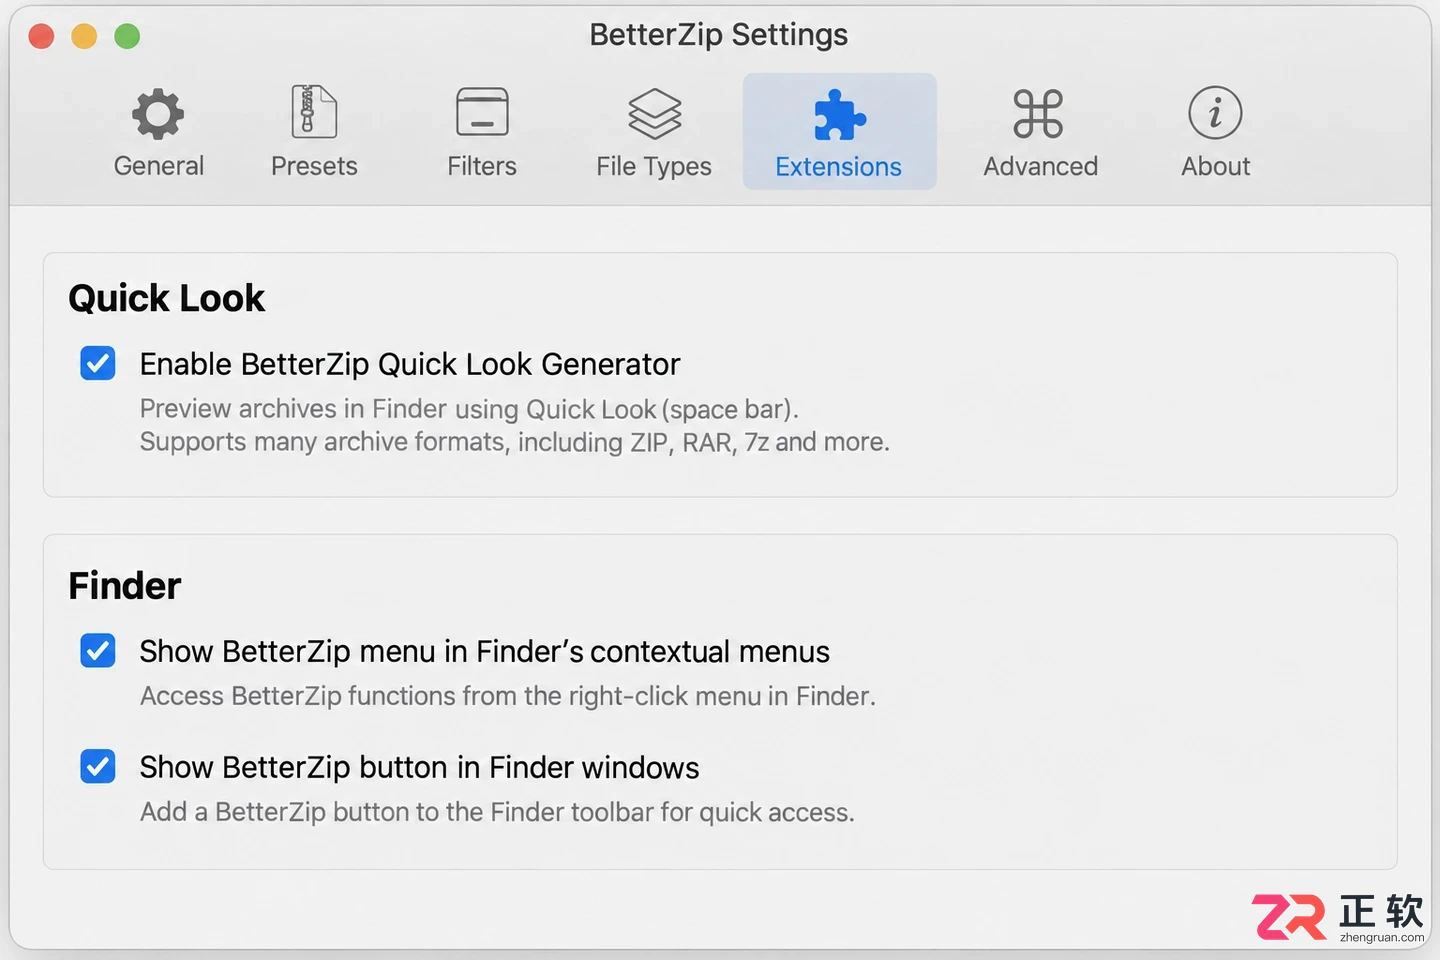
Task: Open the General gear icon
Action: [158, 113]
